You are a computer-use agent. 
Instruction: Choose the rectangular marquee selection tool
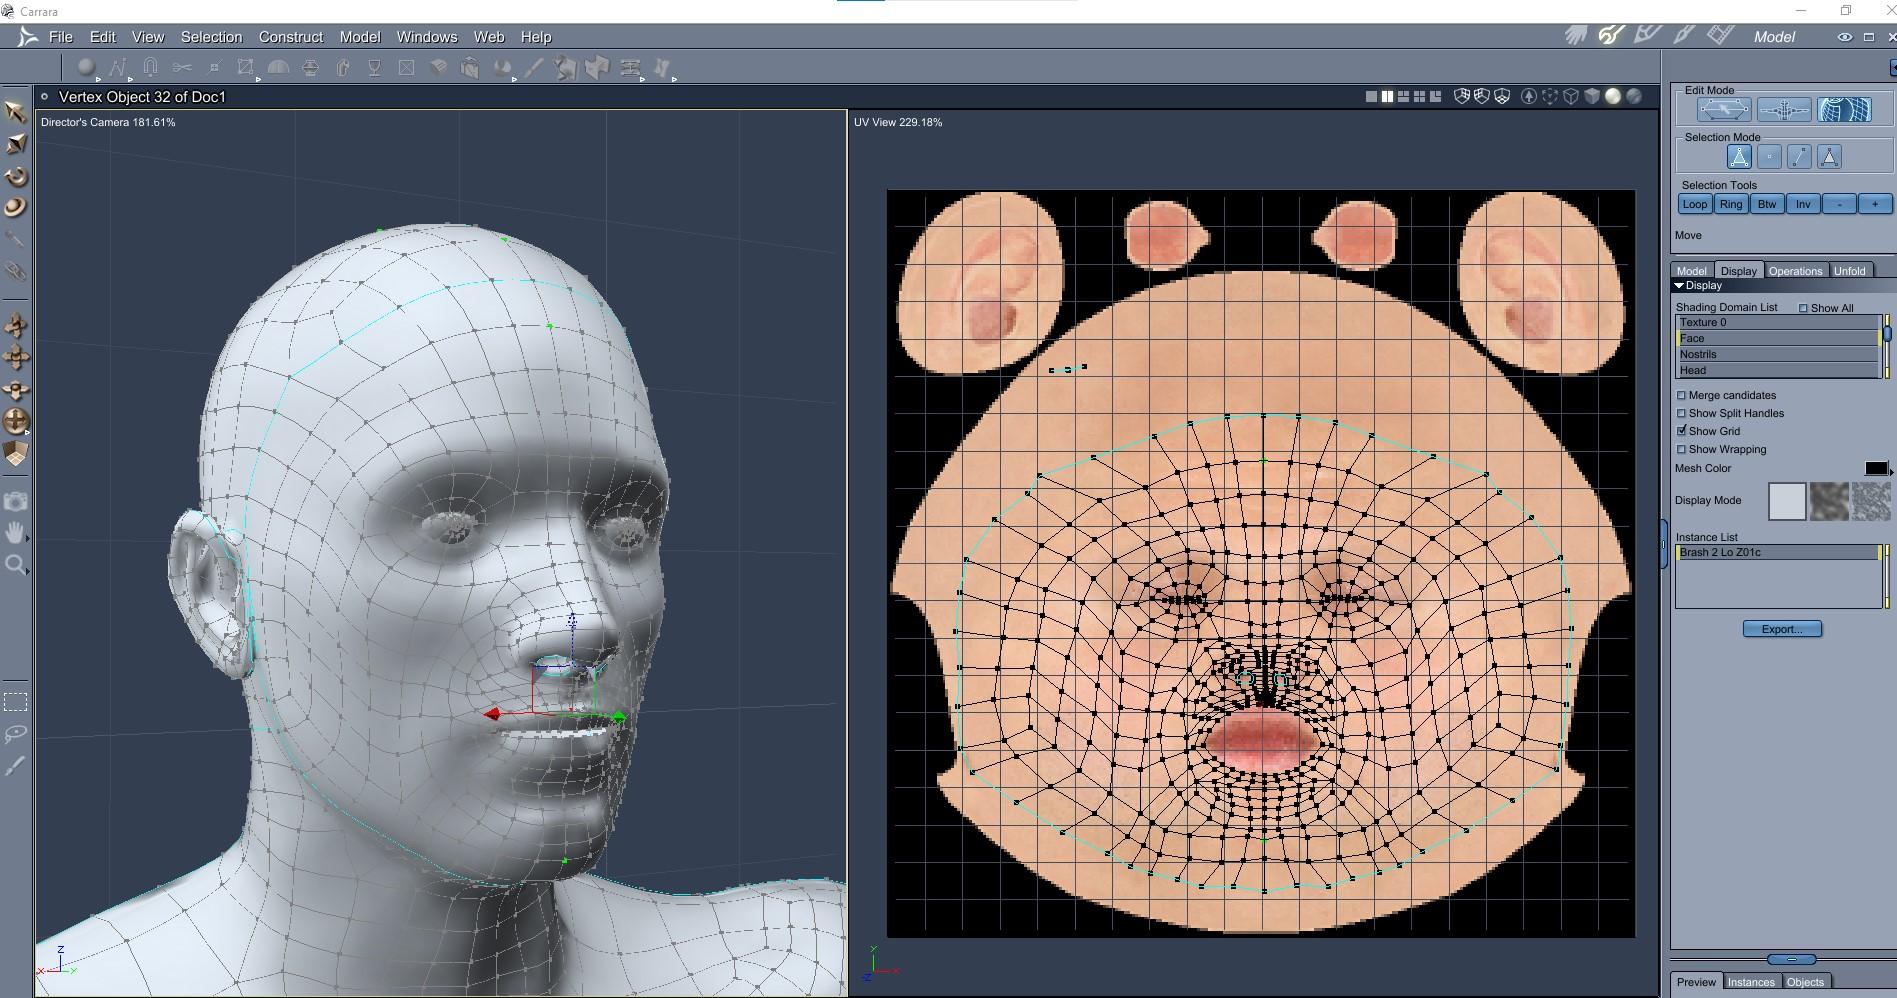click(x=15, y=701)
